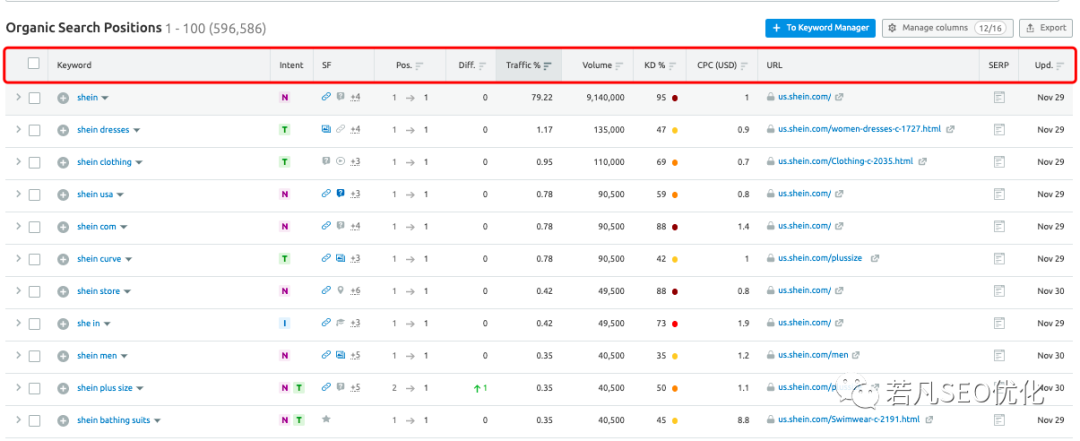
Task: Click the add-keyword plus icon beside shein
Action: 63,98
